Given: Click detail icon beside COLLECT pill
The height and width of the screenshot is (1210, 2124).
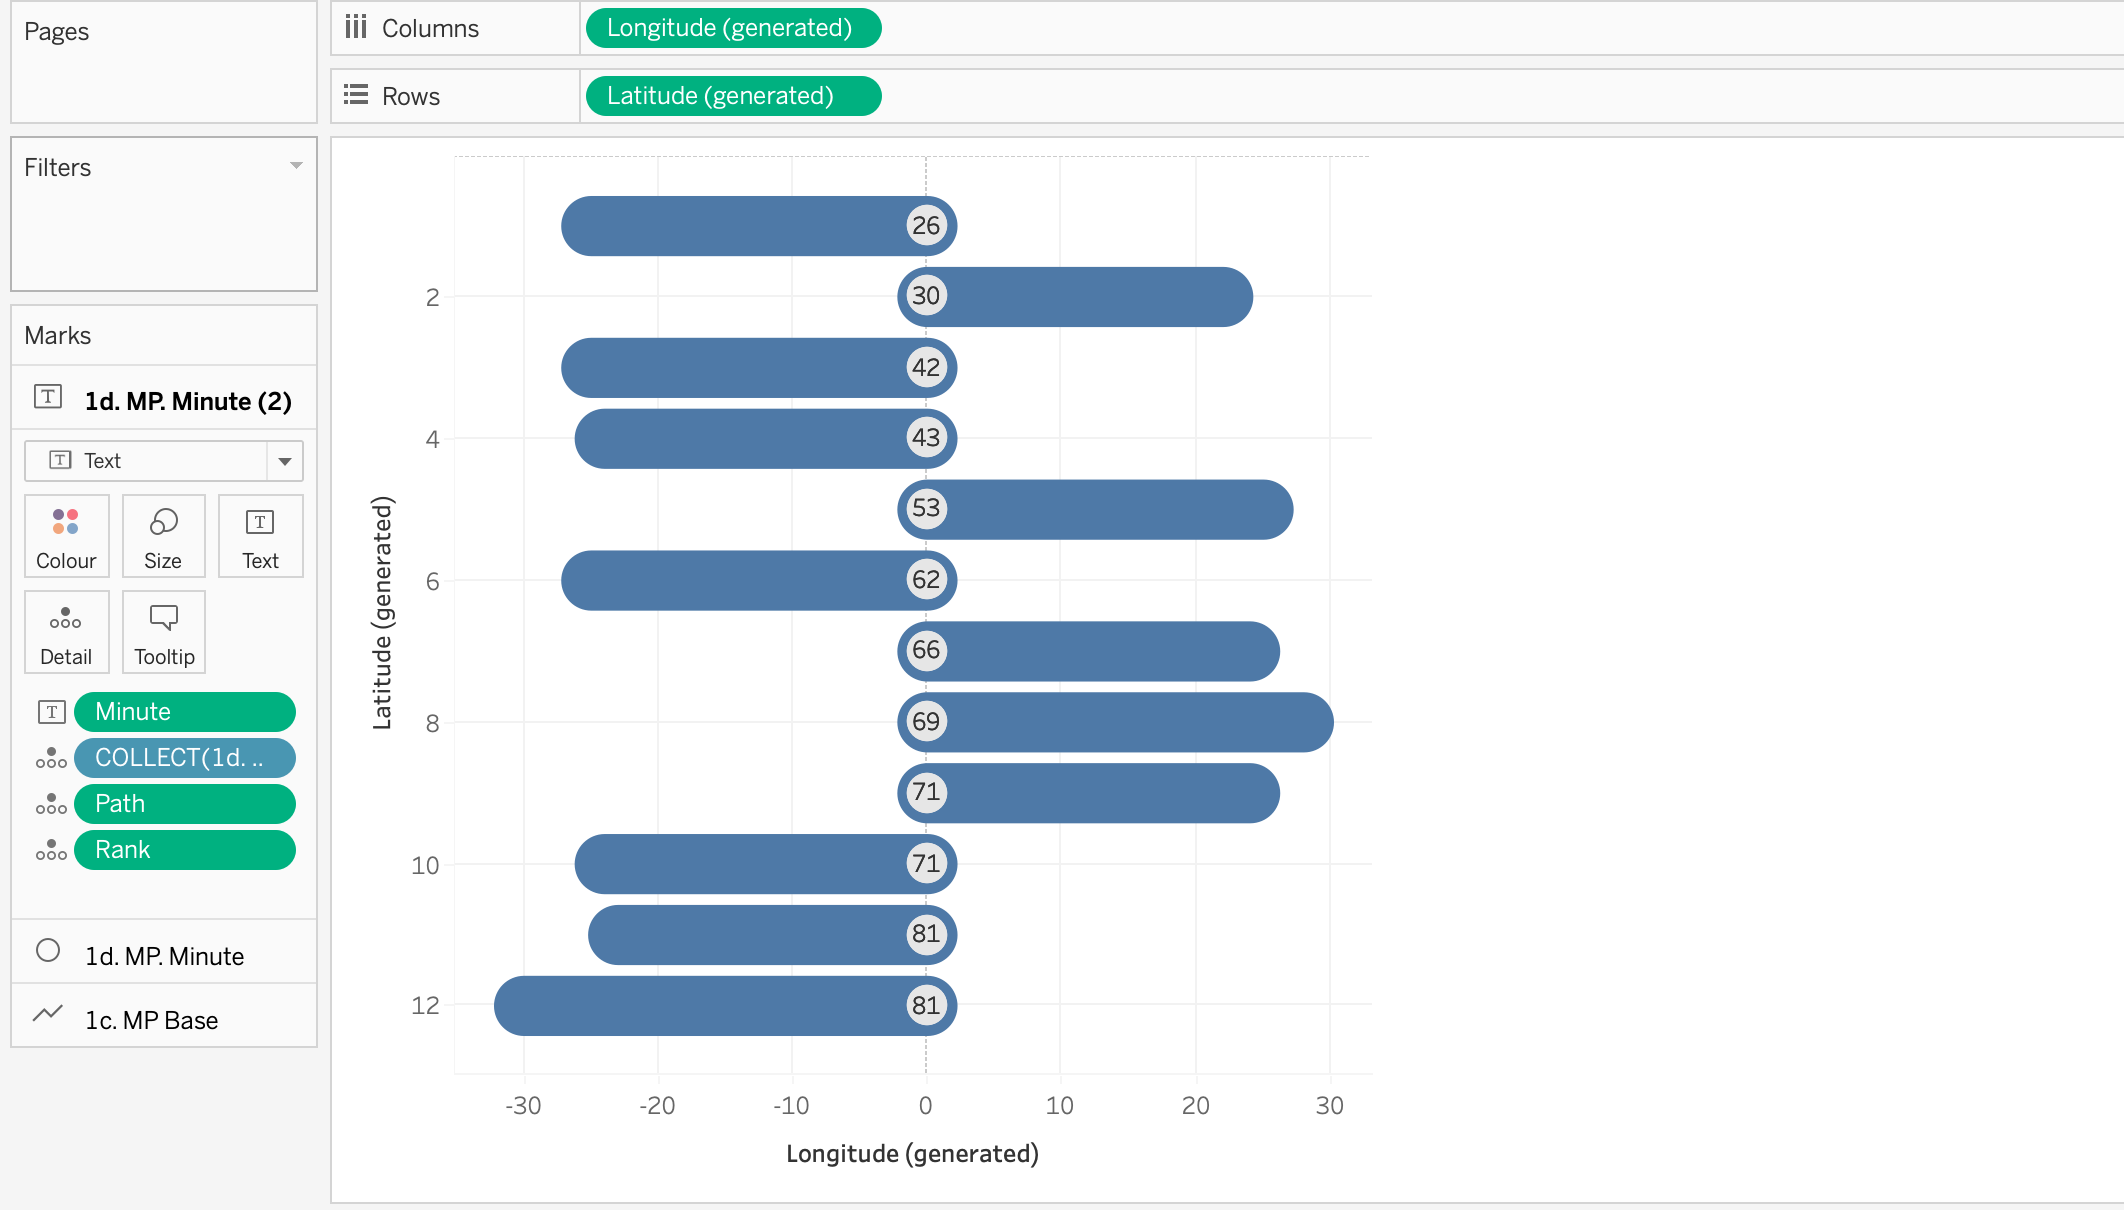Looking at the screenshot, I should click(x=51, y=758).
